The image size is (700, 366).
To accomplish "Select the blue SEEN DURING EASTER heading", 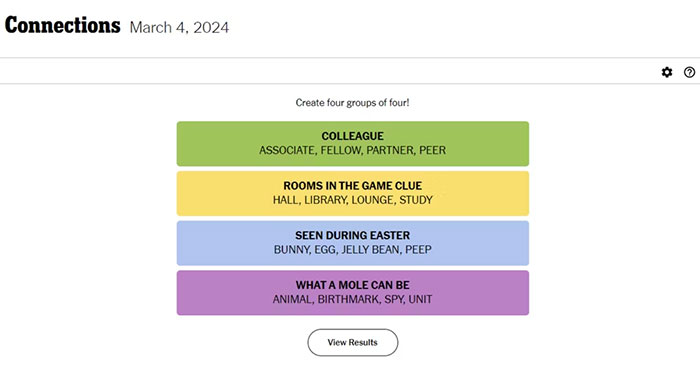I will (x=353, y=235).
